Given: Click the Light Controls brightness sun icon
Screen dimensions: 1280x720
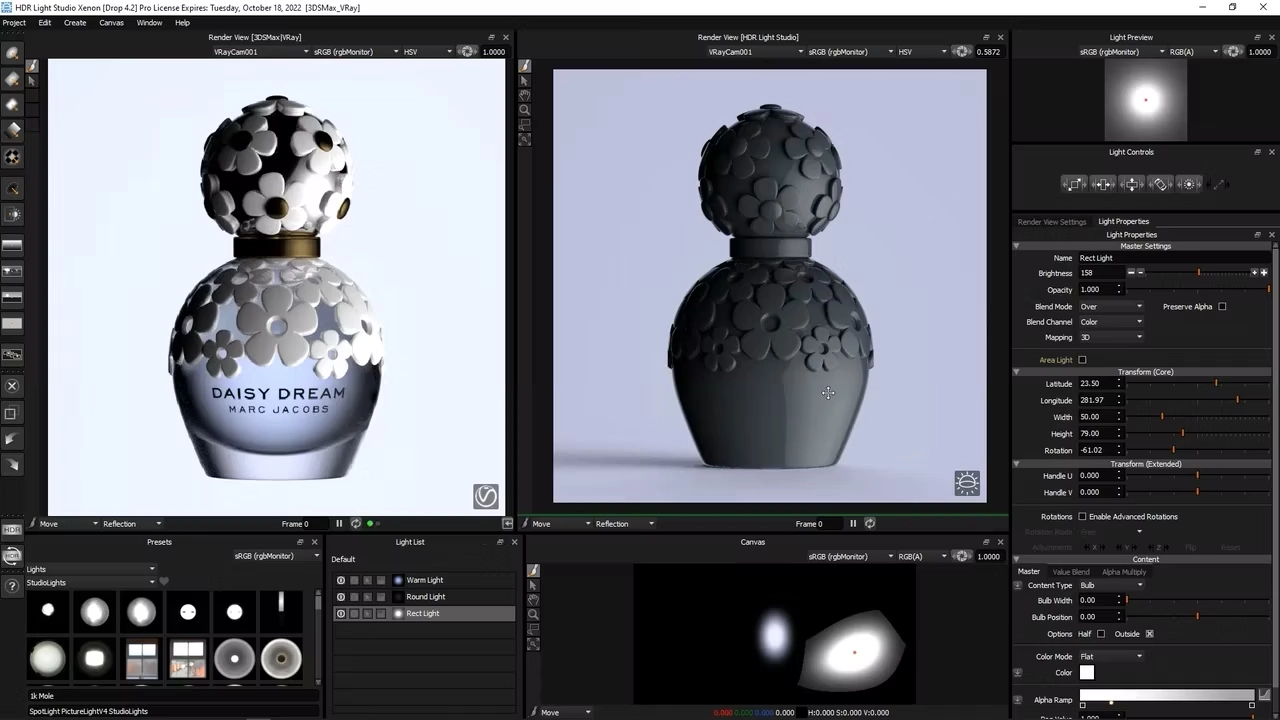Looking at the screenshot, I should [x=1189, y=184].
